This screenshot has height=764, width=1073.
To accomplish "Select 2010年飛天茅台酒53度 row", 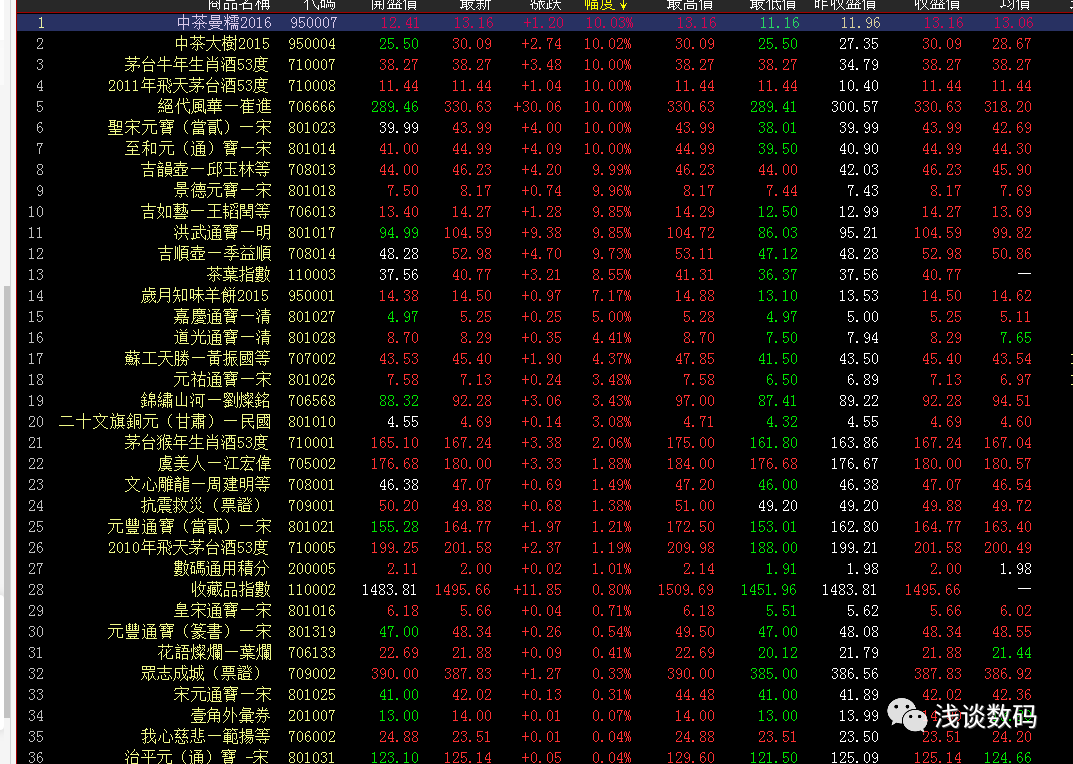I will (188, 548).
